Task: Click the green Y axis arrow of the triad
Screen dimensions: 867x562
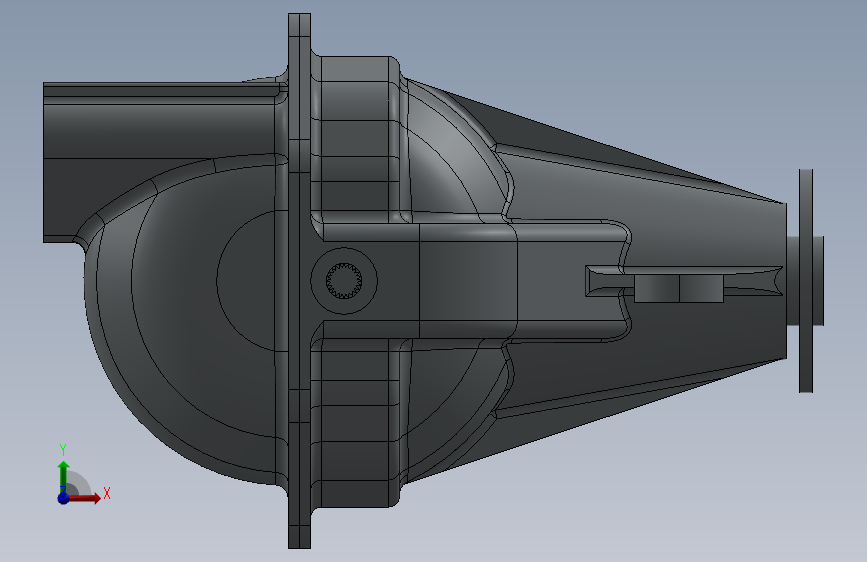Action: pyautogui.click(x=64, y=477)
